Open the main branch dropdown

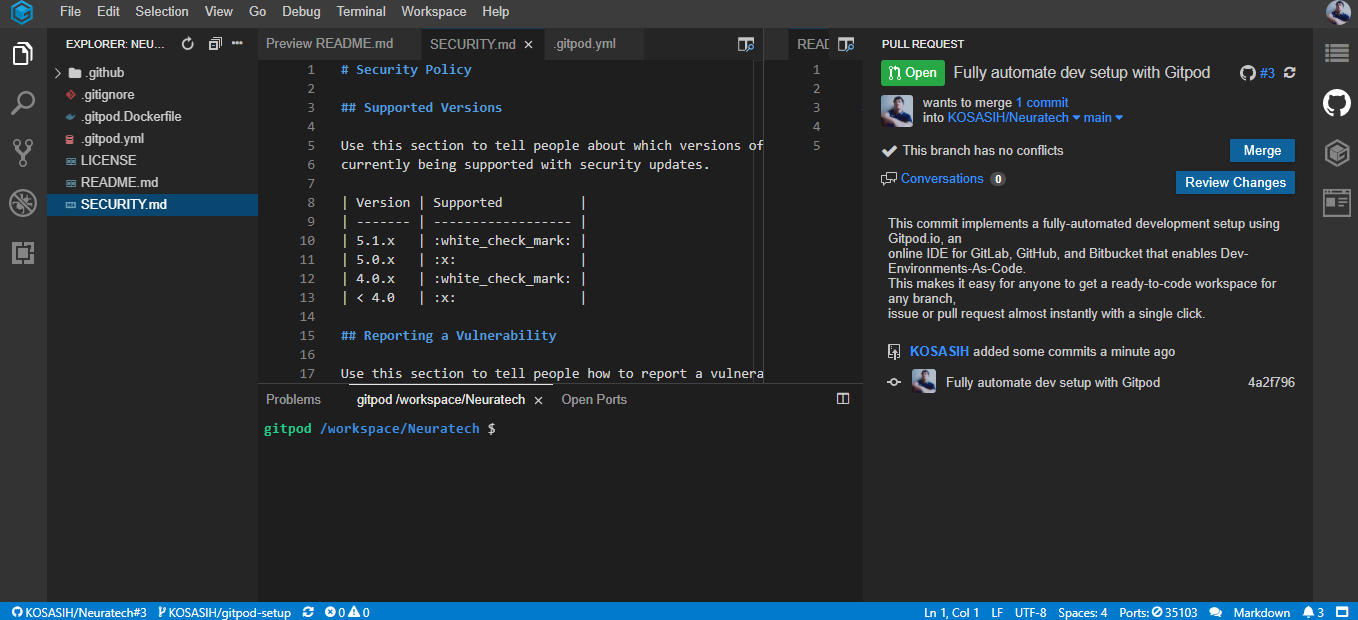pyautogui.click(x=1103, y=118)
